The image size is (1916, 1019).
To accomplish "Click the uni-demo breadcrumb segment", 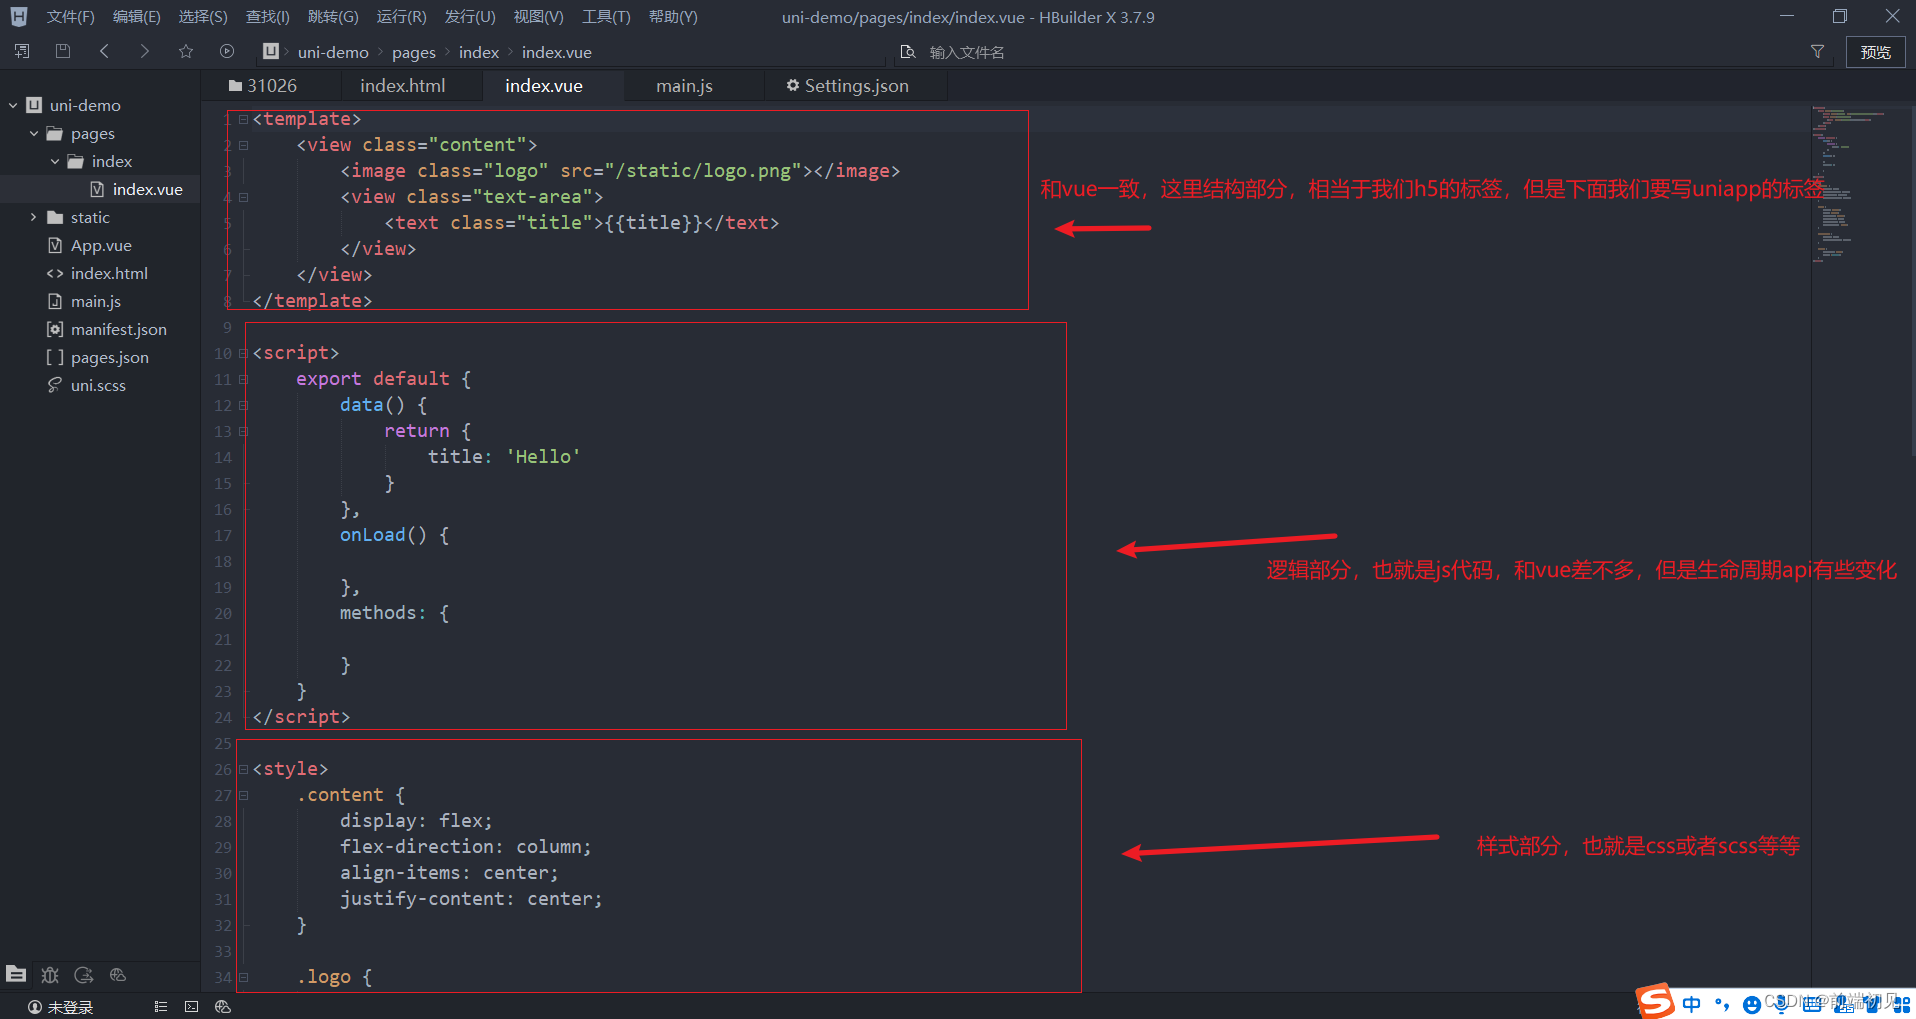I will pos(333,52).
